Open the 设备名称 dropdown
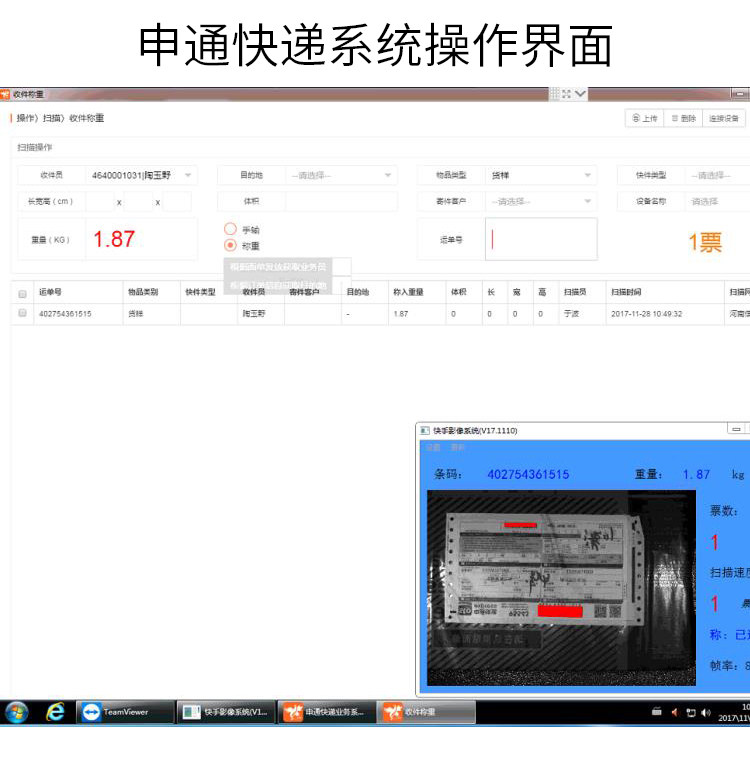Viewport: 750px width, 768px height. click(718, 201)
